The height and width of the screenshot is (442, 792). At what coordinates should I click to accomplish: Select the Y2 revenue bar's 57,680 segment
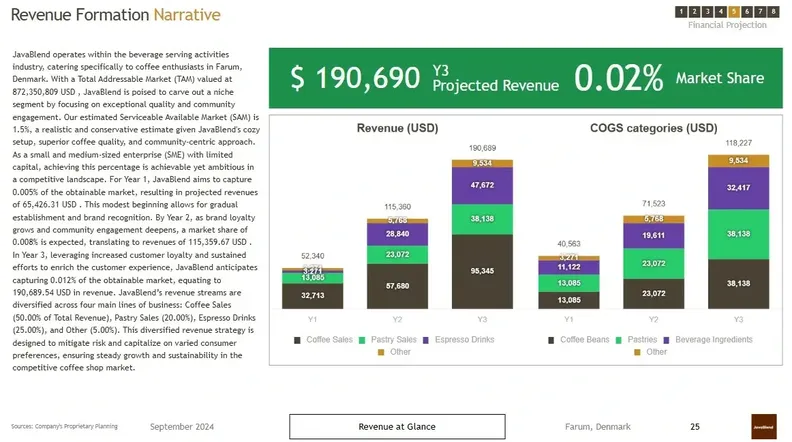coord(398,286)
